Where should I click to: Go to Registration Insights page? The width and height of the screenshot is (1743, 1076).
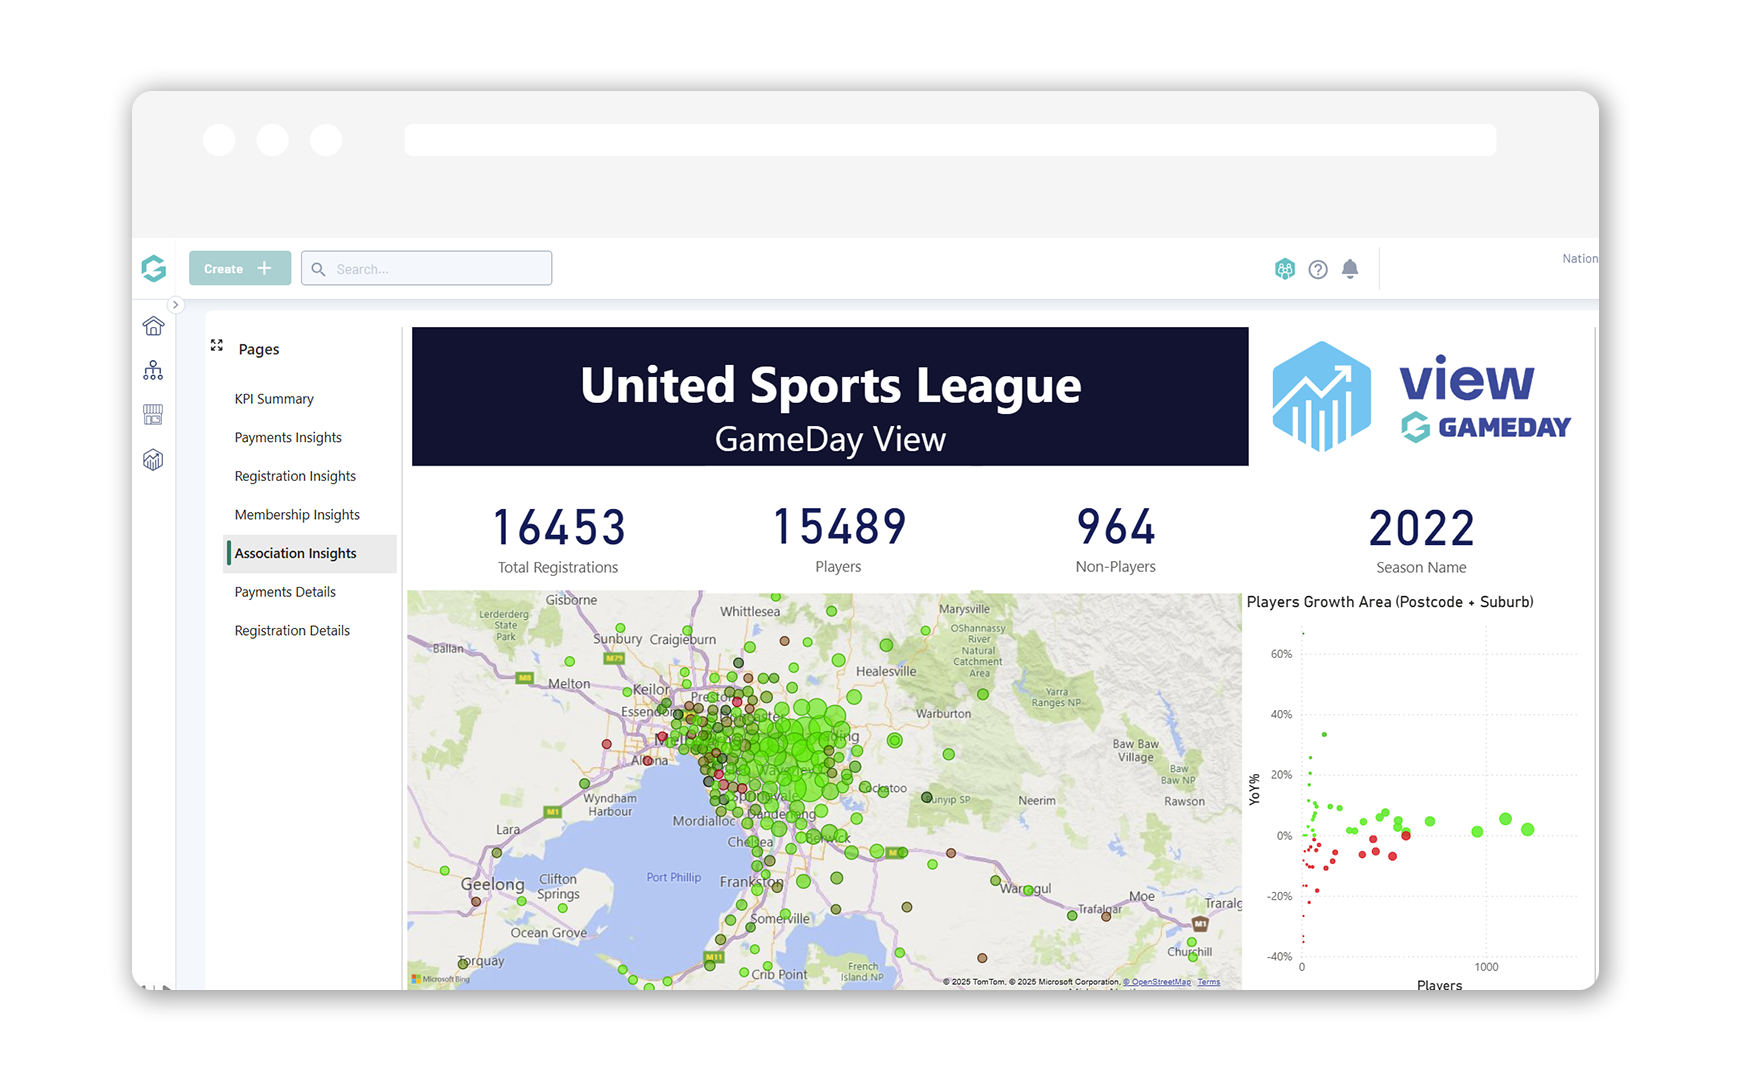tap(295, 476)
